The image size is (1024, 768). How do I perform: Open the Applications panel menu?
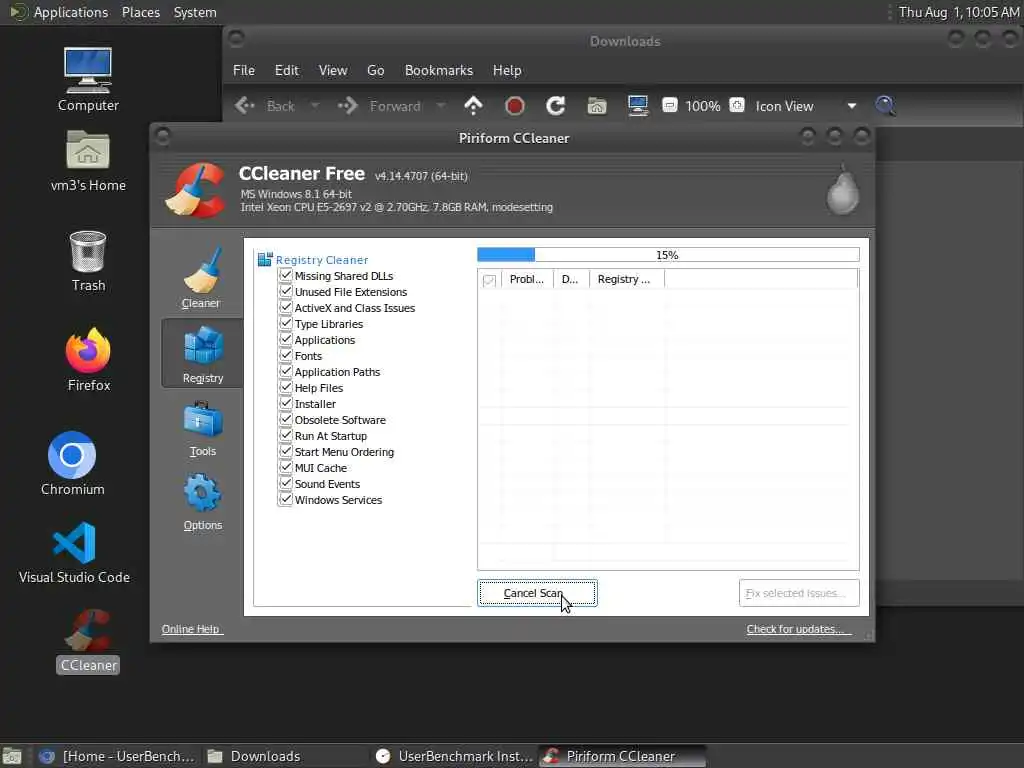[71, 12]
